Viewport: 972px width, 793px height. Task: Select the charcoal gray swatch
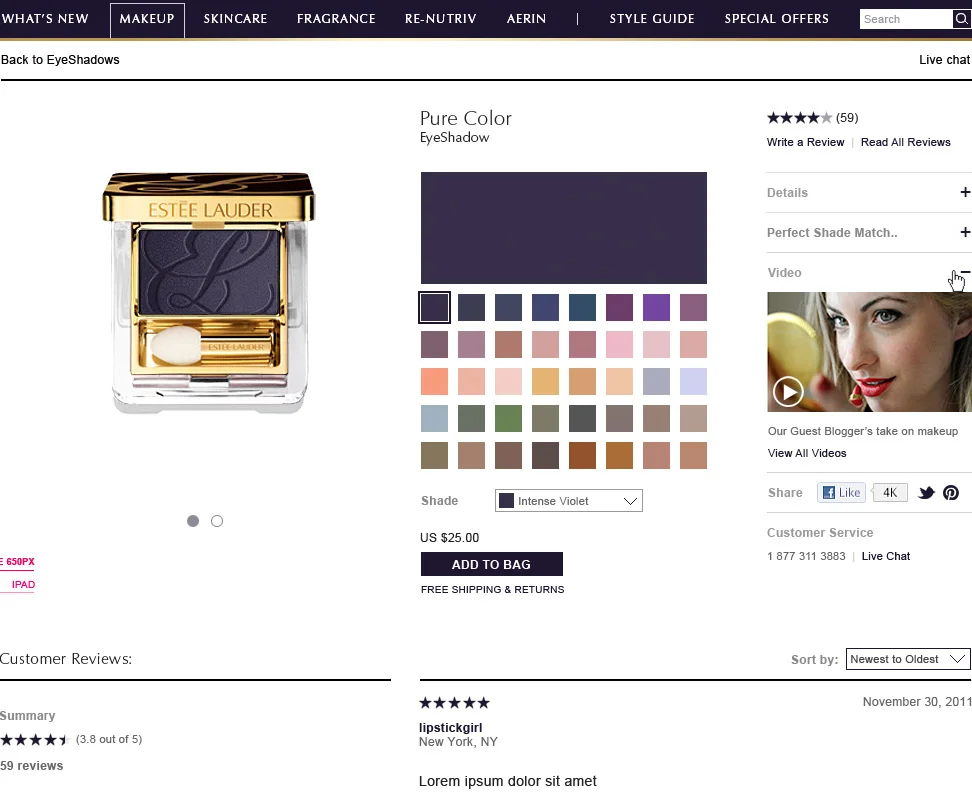click(583, 419)
